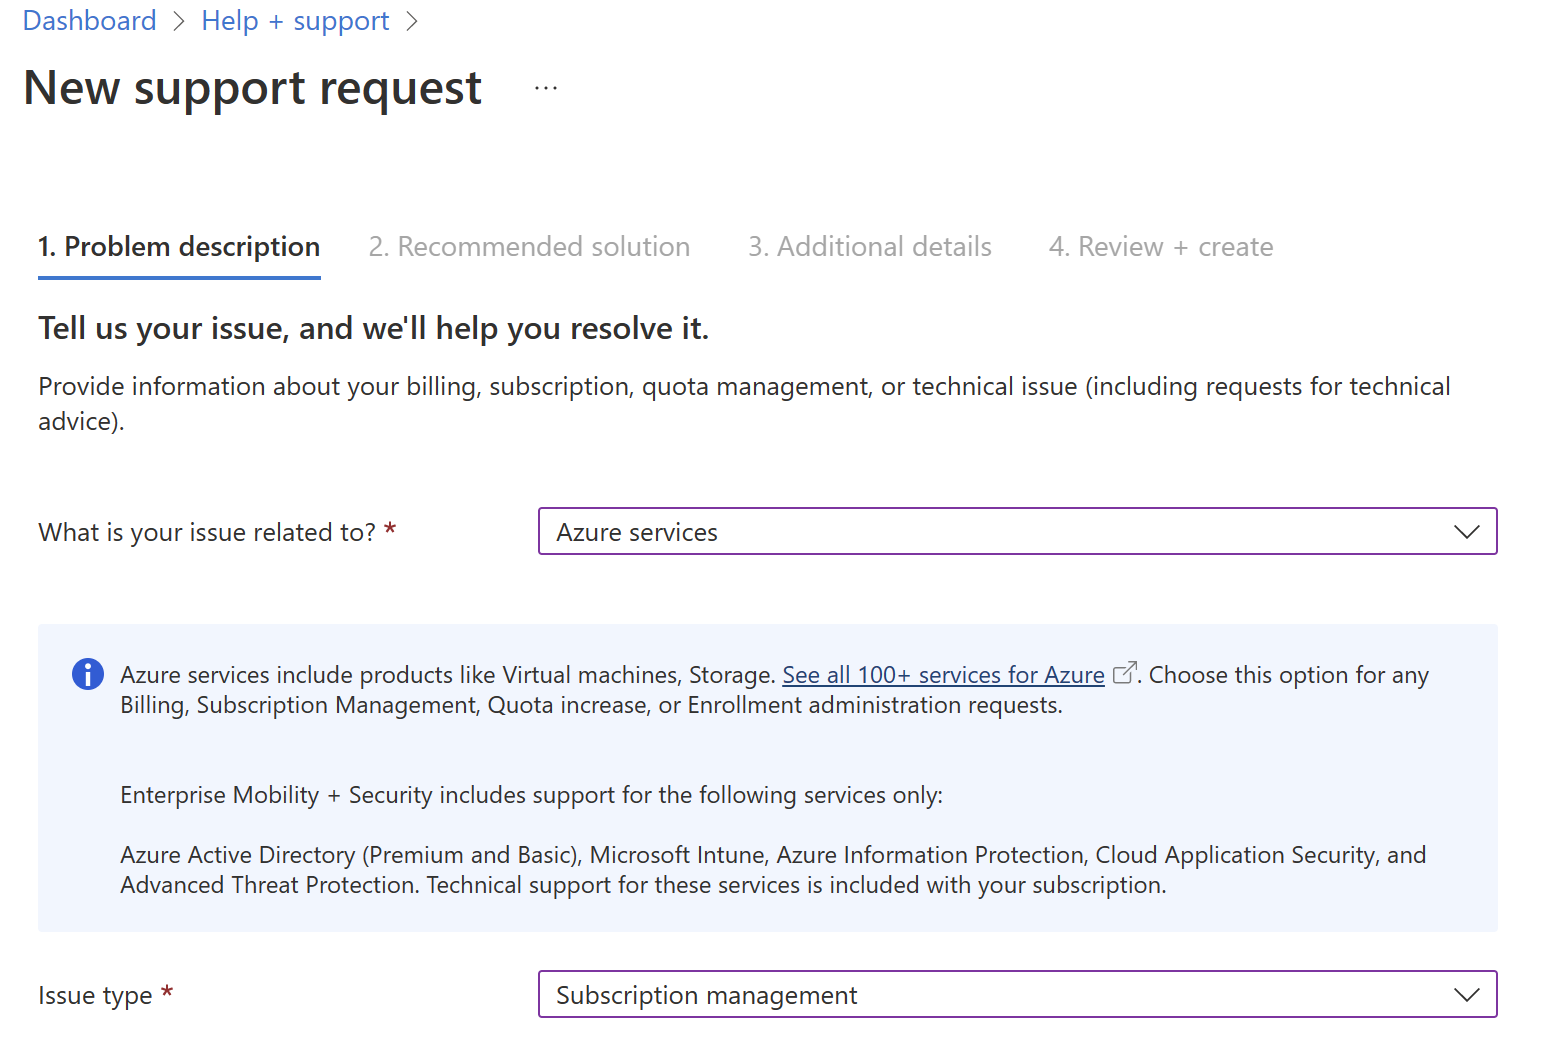Open the Additional details tab
Viewport: 1542px width, 1040px height.
pyautogui.click(x=869, y=246)
